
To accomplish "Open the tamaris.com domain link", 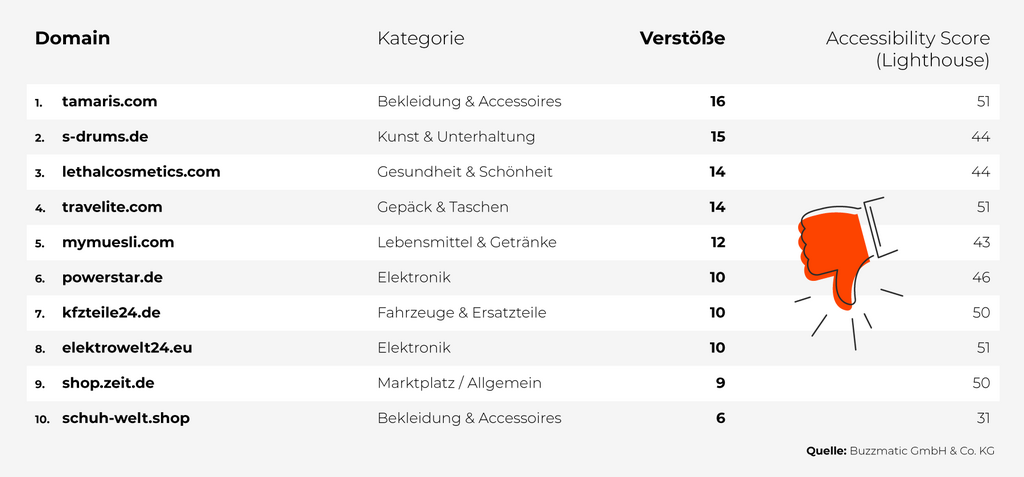I will tap(109, 101).
